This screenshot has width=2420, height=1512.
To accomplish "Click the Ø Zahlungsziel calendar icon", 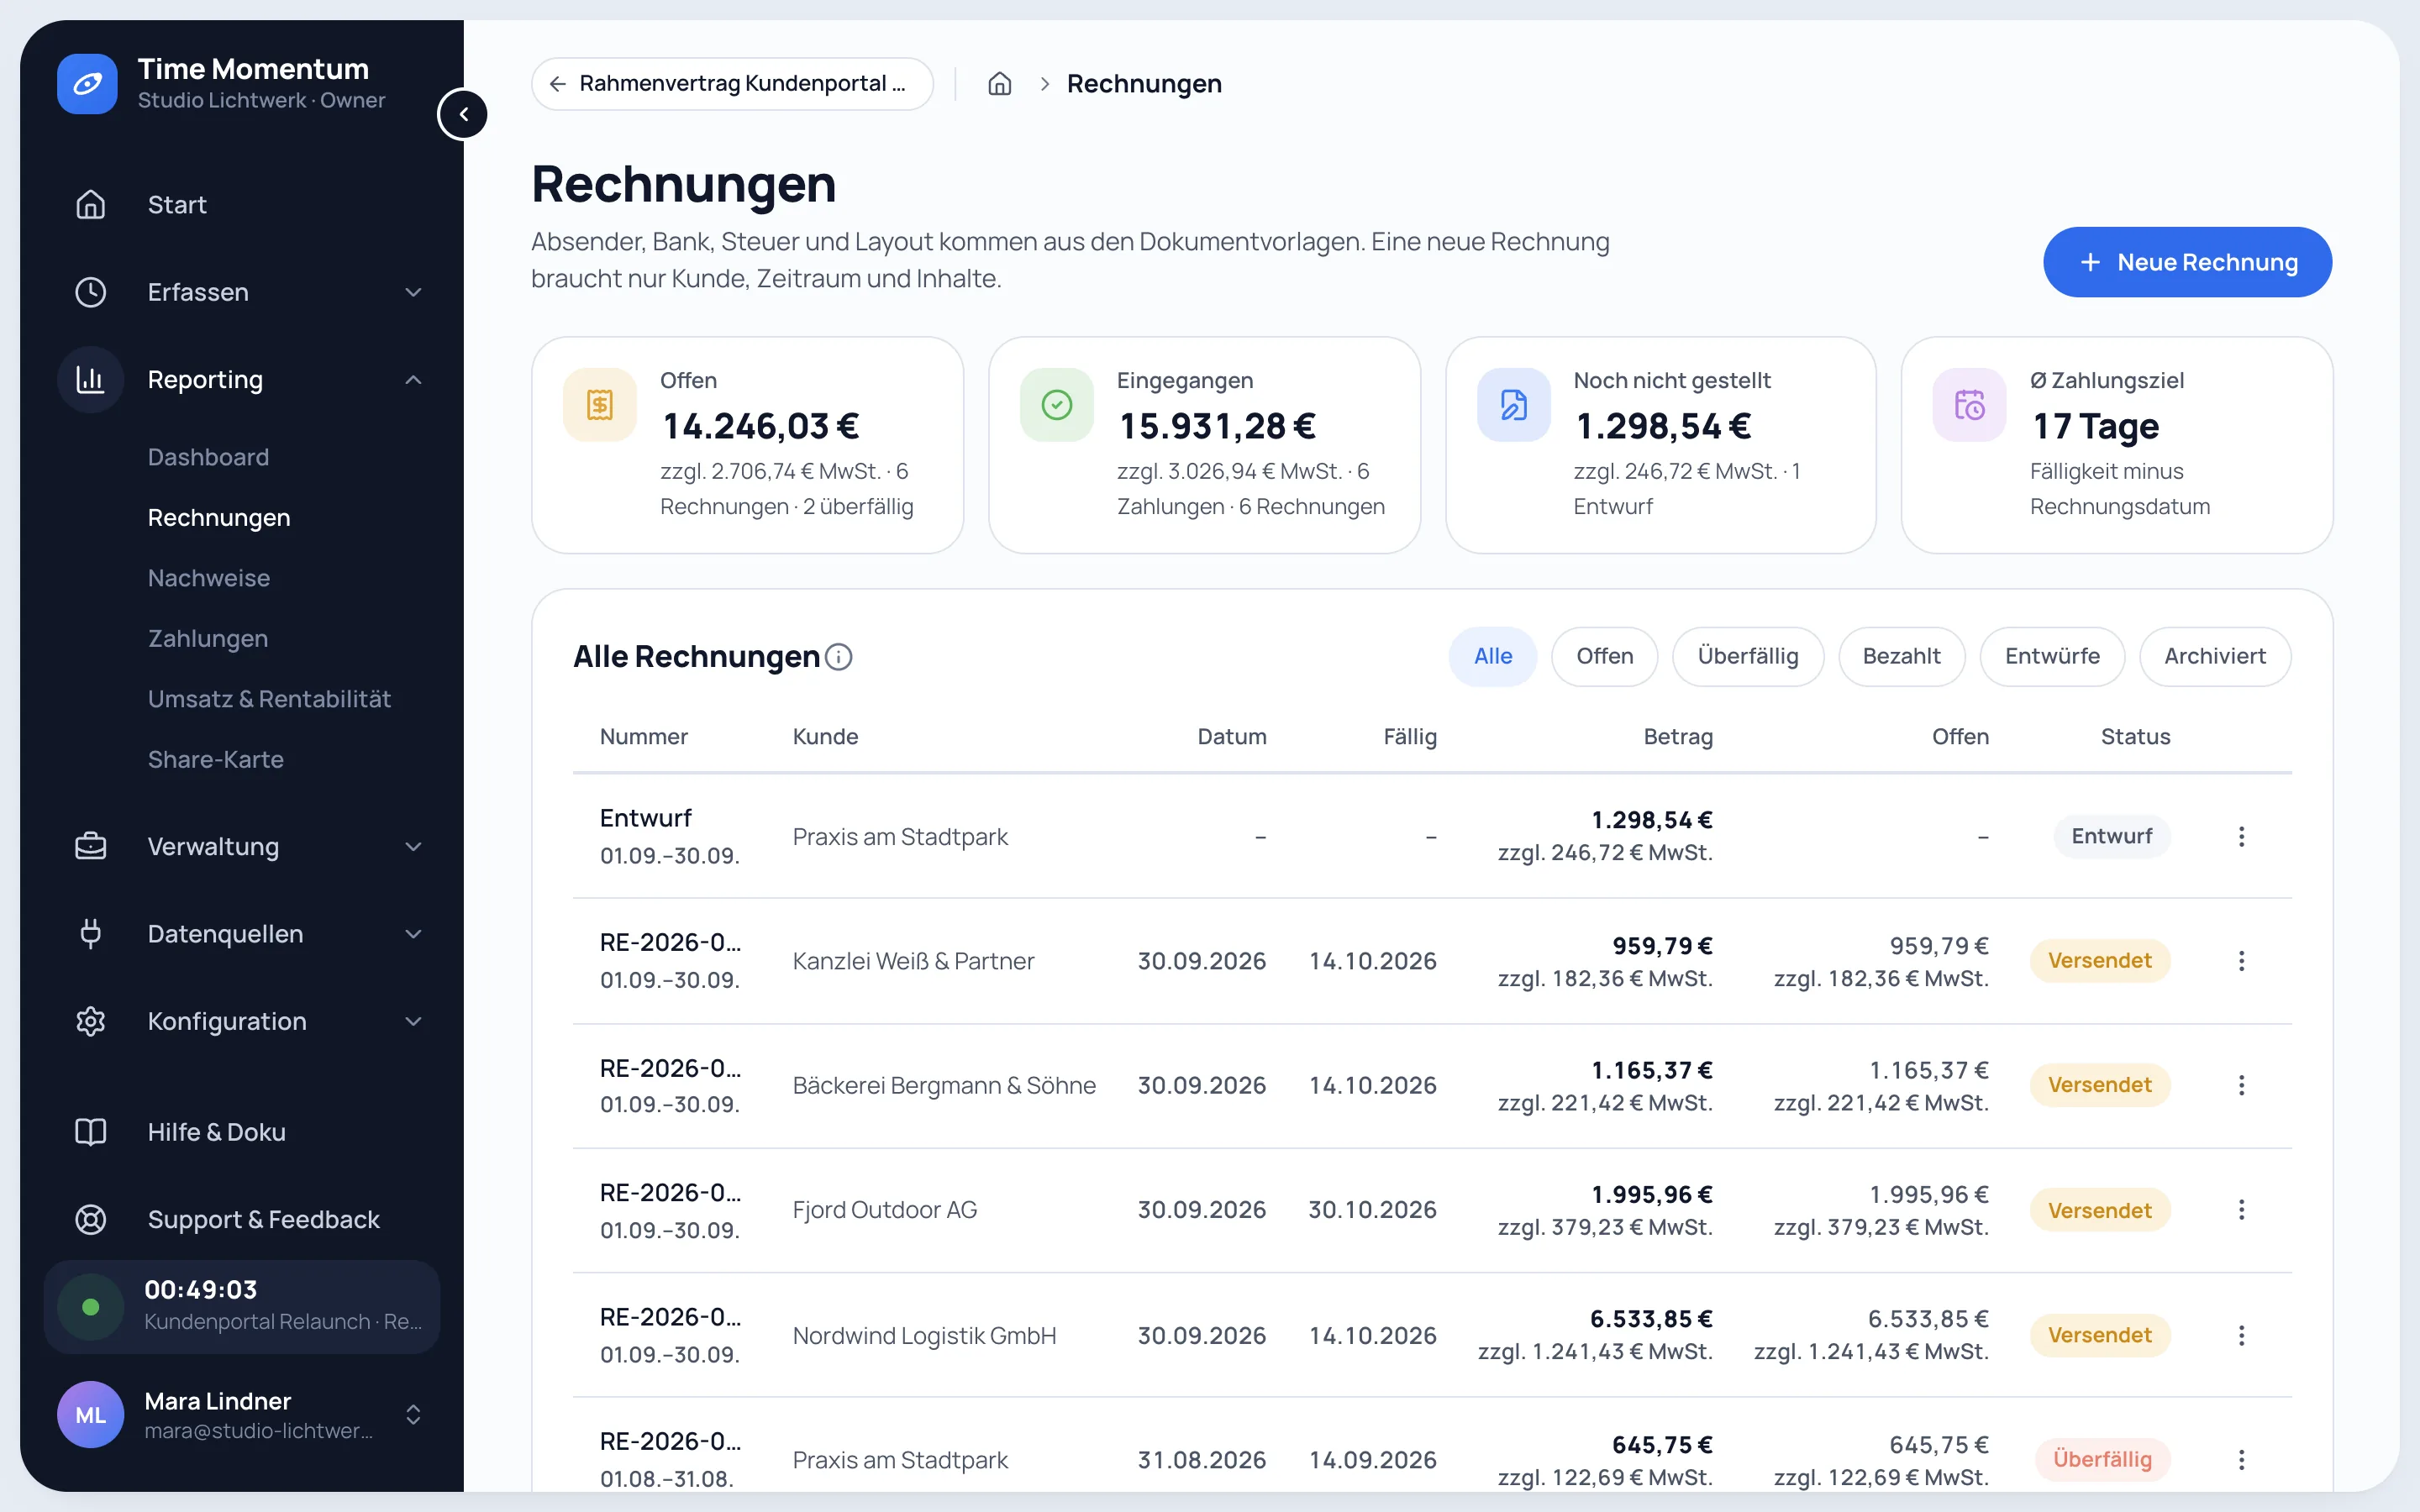I will (1970, 405).
